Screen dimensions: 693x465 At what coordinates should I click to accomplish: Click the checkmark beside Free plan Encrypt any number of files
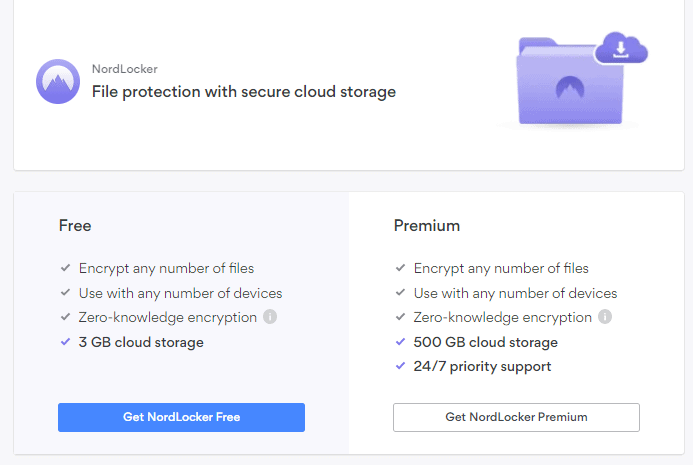pyautogui.click(x=66, y=268)
